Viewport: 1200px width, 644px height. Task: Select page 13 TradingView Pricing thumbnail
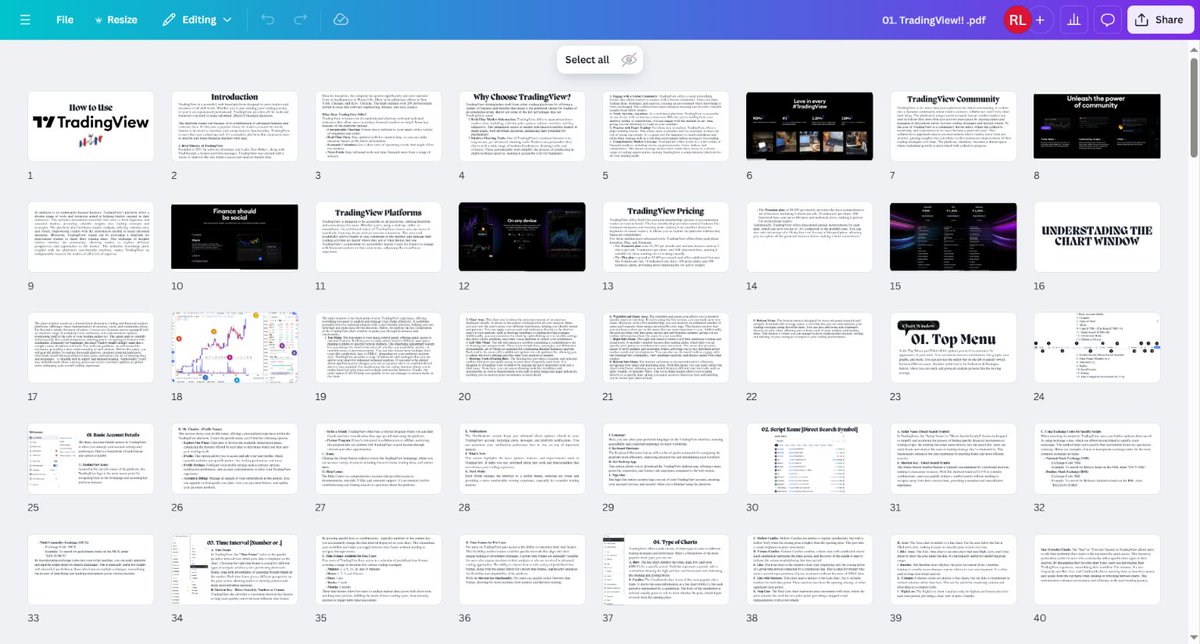click(x=665, y=237)
